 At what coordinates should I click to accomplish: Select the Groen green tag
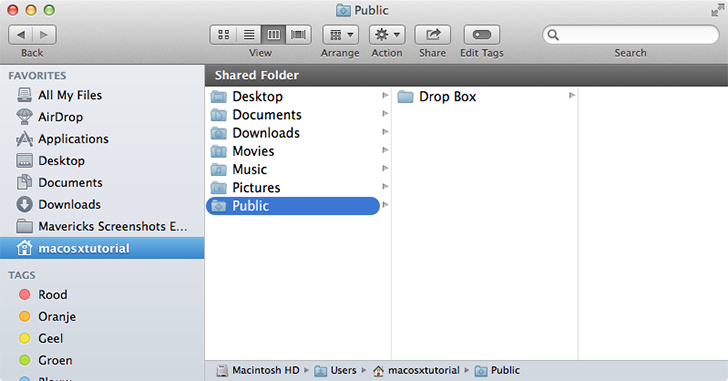click(x=102, y=360)
